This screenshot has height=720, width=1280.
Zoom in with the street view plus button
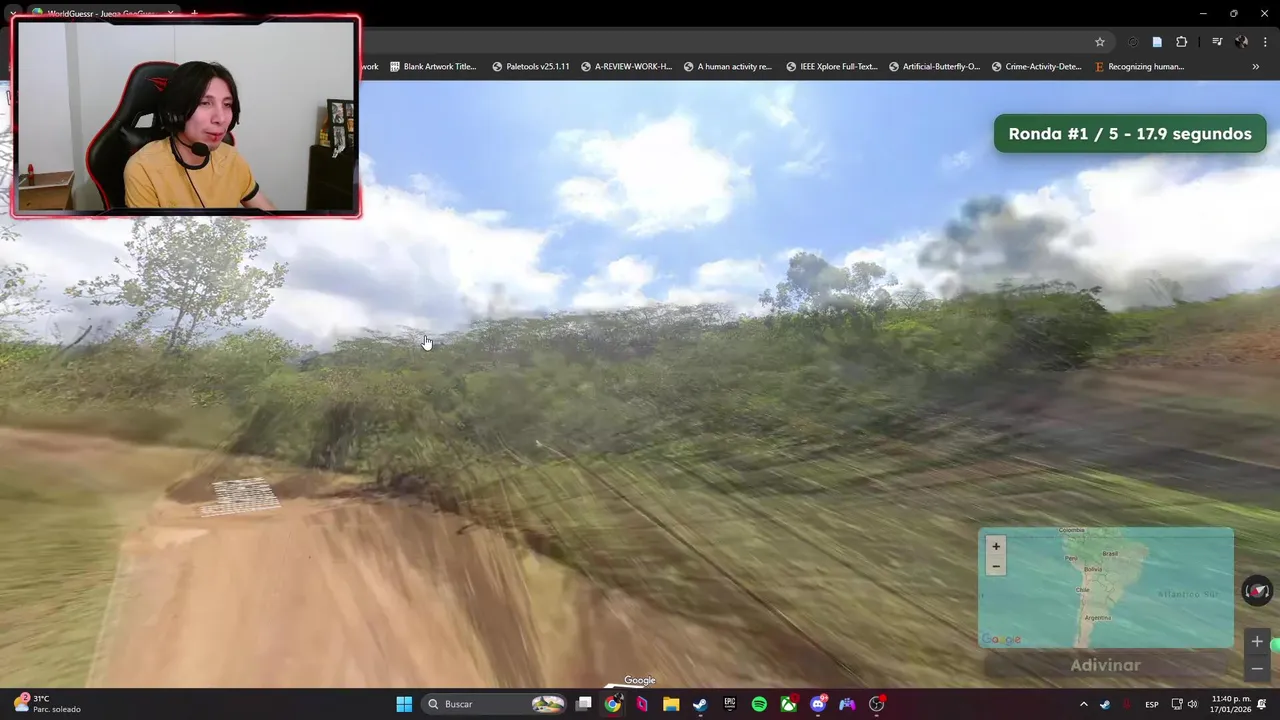pos(1257,642)
